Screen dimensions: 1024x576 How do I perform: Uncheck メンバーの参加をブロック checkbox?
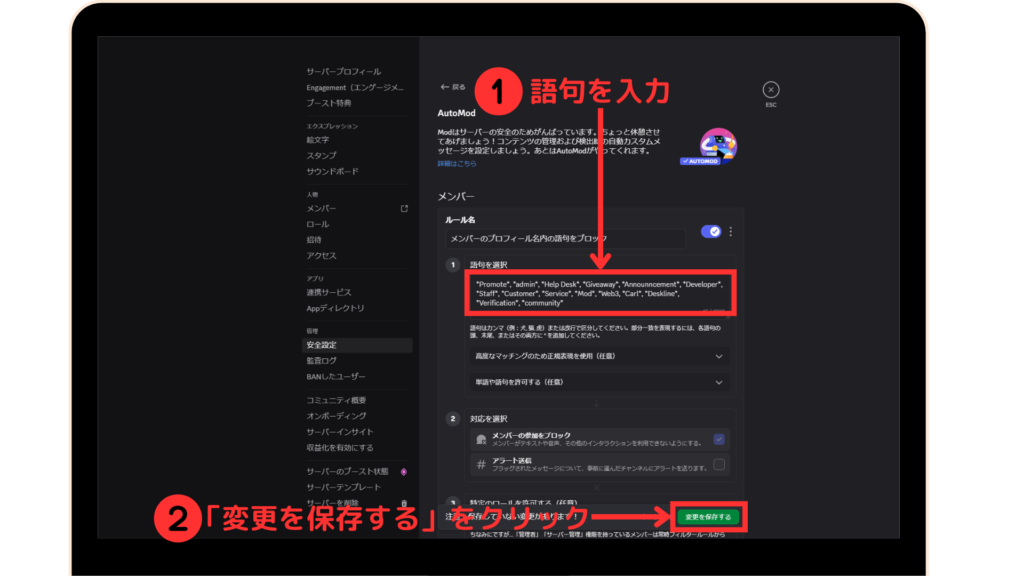[719, 439]
